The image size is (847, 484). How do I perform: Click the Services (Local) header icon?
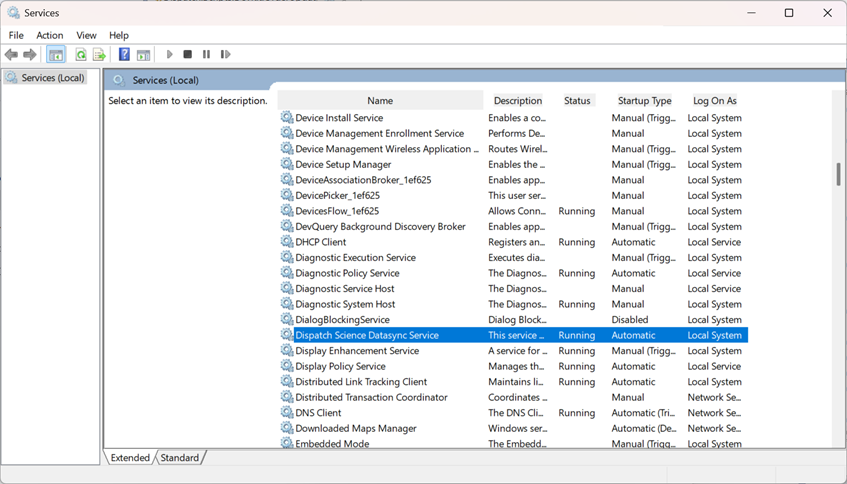(119, 80)
